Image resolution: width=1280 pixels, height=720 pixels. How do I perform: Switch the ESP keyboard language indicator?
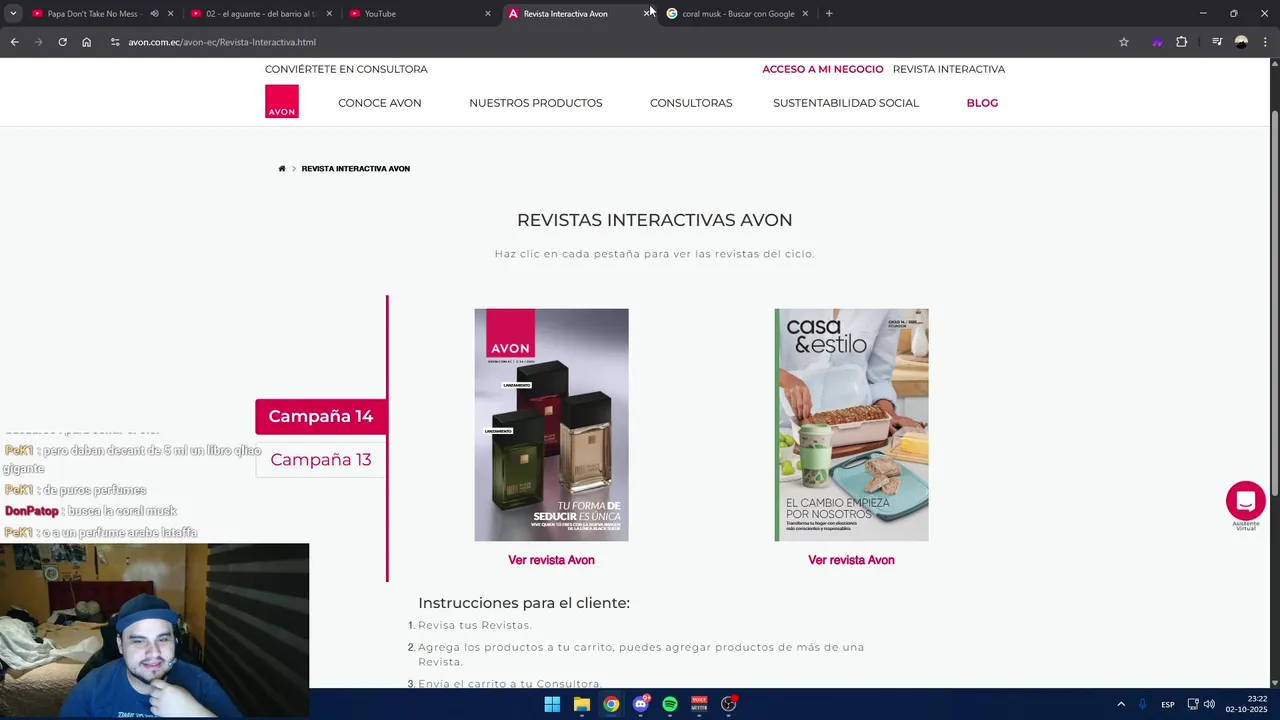1168,704
